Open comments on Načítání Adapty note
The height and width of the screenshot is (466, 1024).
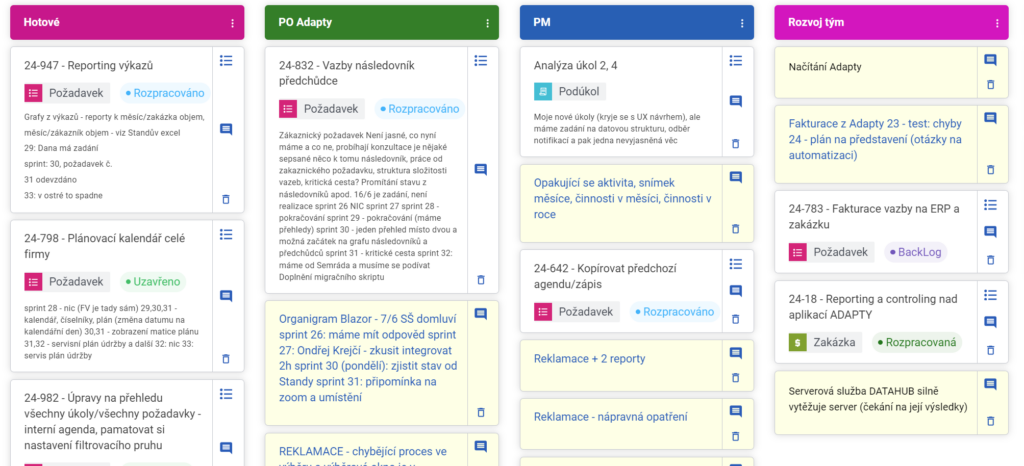(x=990, y=60)
